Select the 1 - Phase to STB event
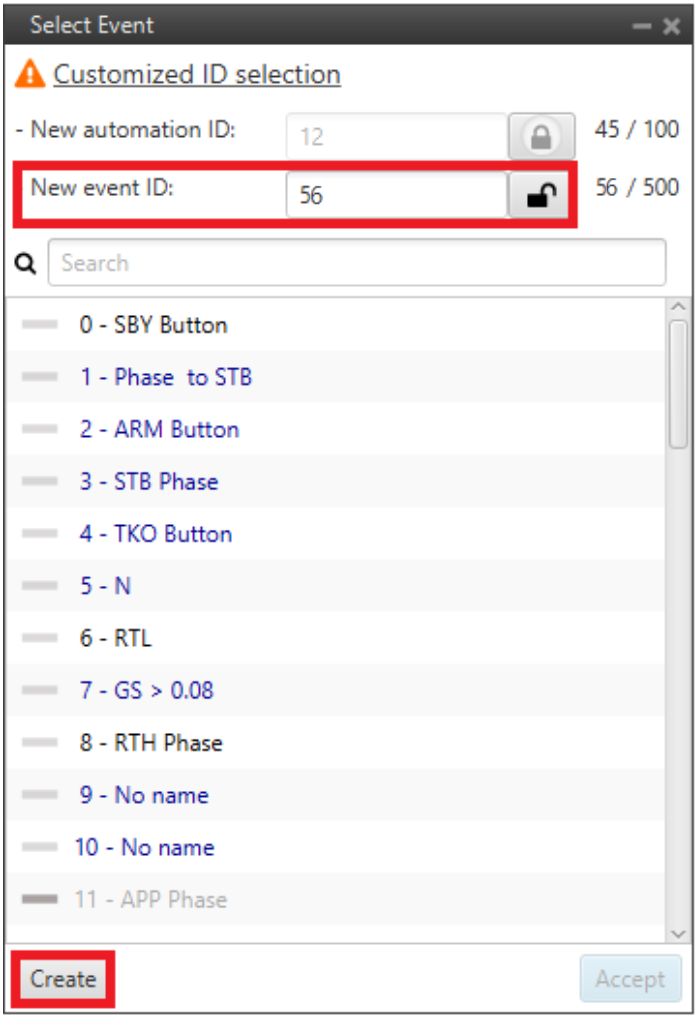The height and width of the screenshot is (1016, 697). pos(165,377)
